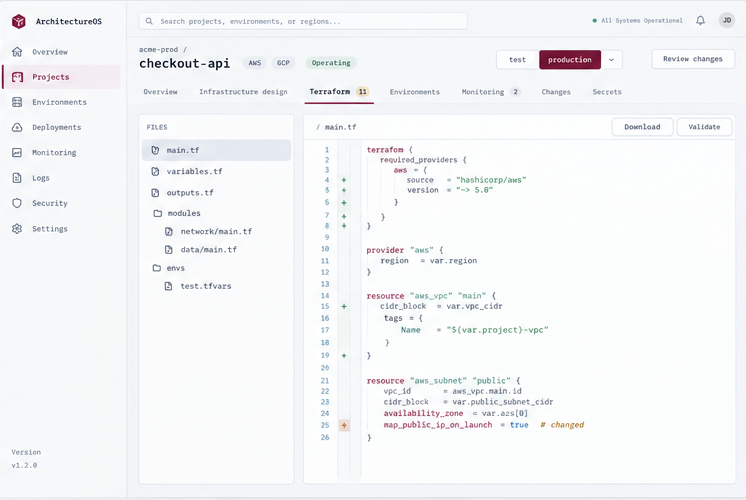The width and height of the screenshot is (746, 500).
Task: Open the JD user avatar
Action: (726, 20)
